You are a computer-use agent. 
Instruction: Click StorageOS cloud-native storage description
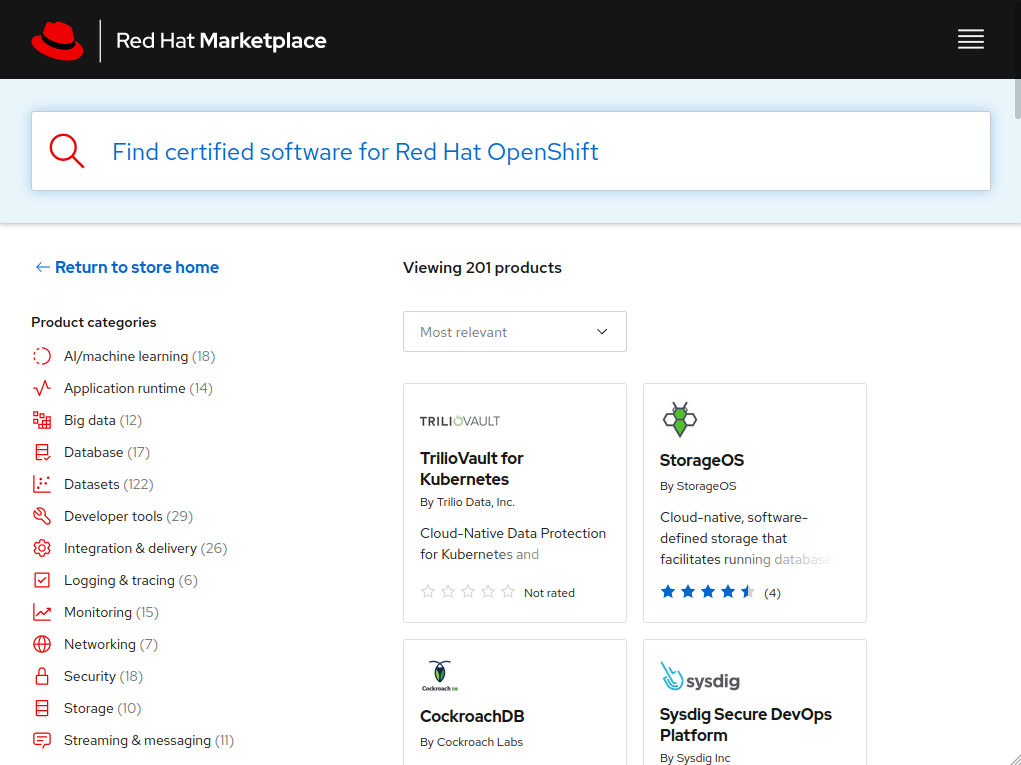click(x=746, y=538)
